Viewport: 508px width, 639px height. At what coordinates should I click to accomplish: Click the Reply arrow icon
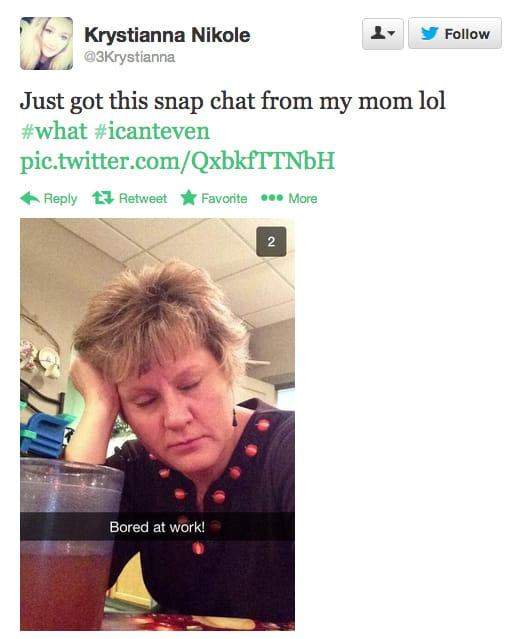(x=30, y=198)
